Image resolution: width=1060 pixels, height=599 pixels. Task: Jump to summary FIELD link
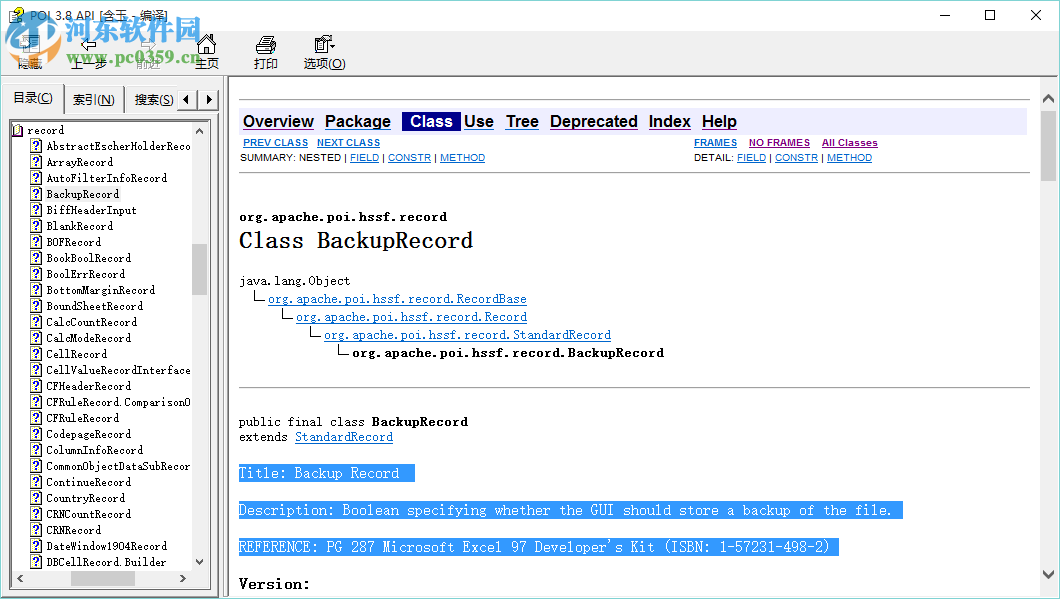[x=364, y=158]
